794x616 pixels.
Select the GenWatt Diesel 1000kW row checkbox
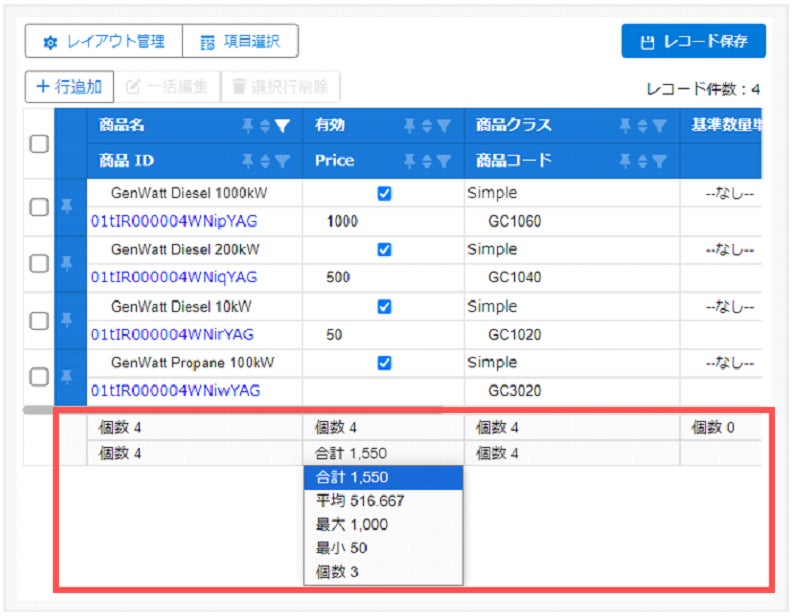pyautogui.click(x=39, y=207)
